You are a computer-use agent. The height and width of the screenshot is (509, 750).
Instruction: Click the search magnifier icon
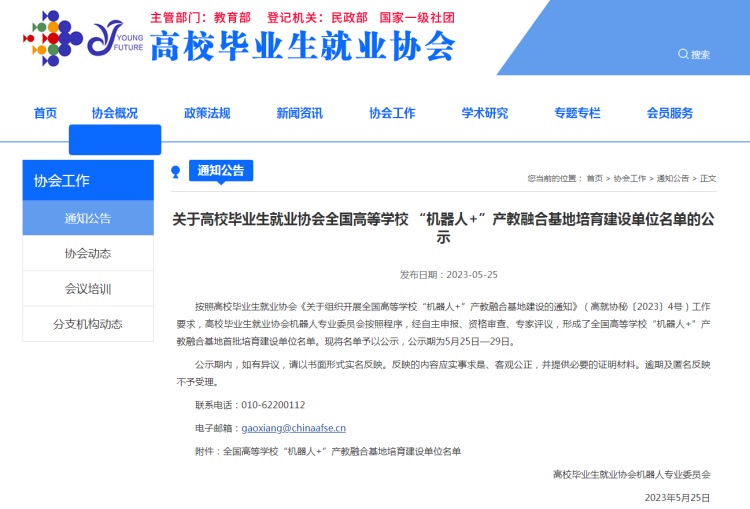(683, 54)
